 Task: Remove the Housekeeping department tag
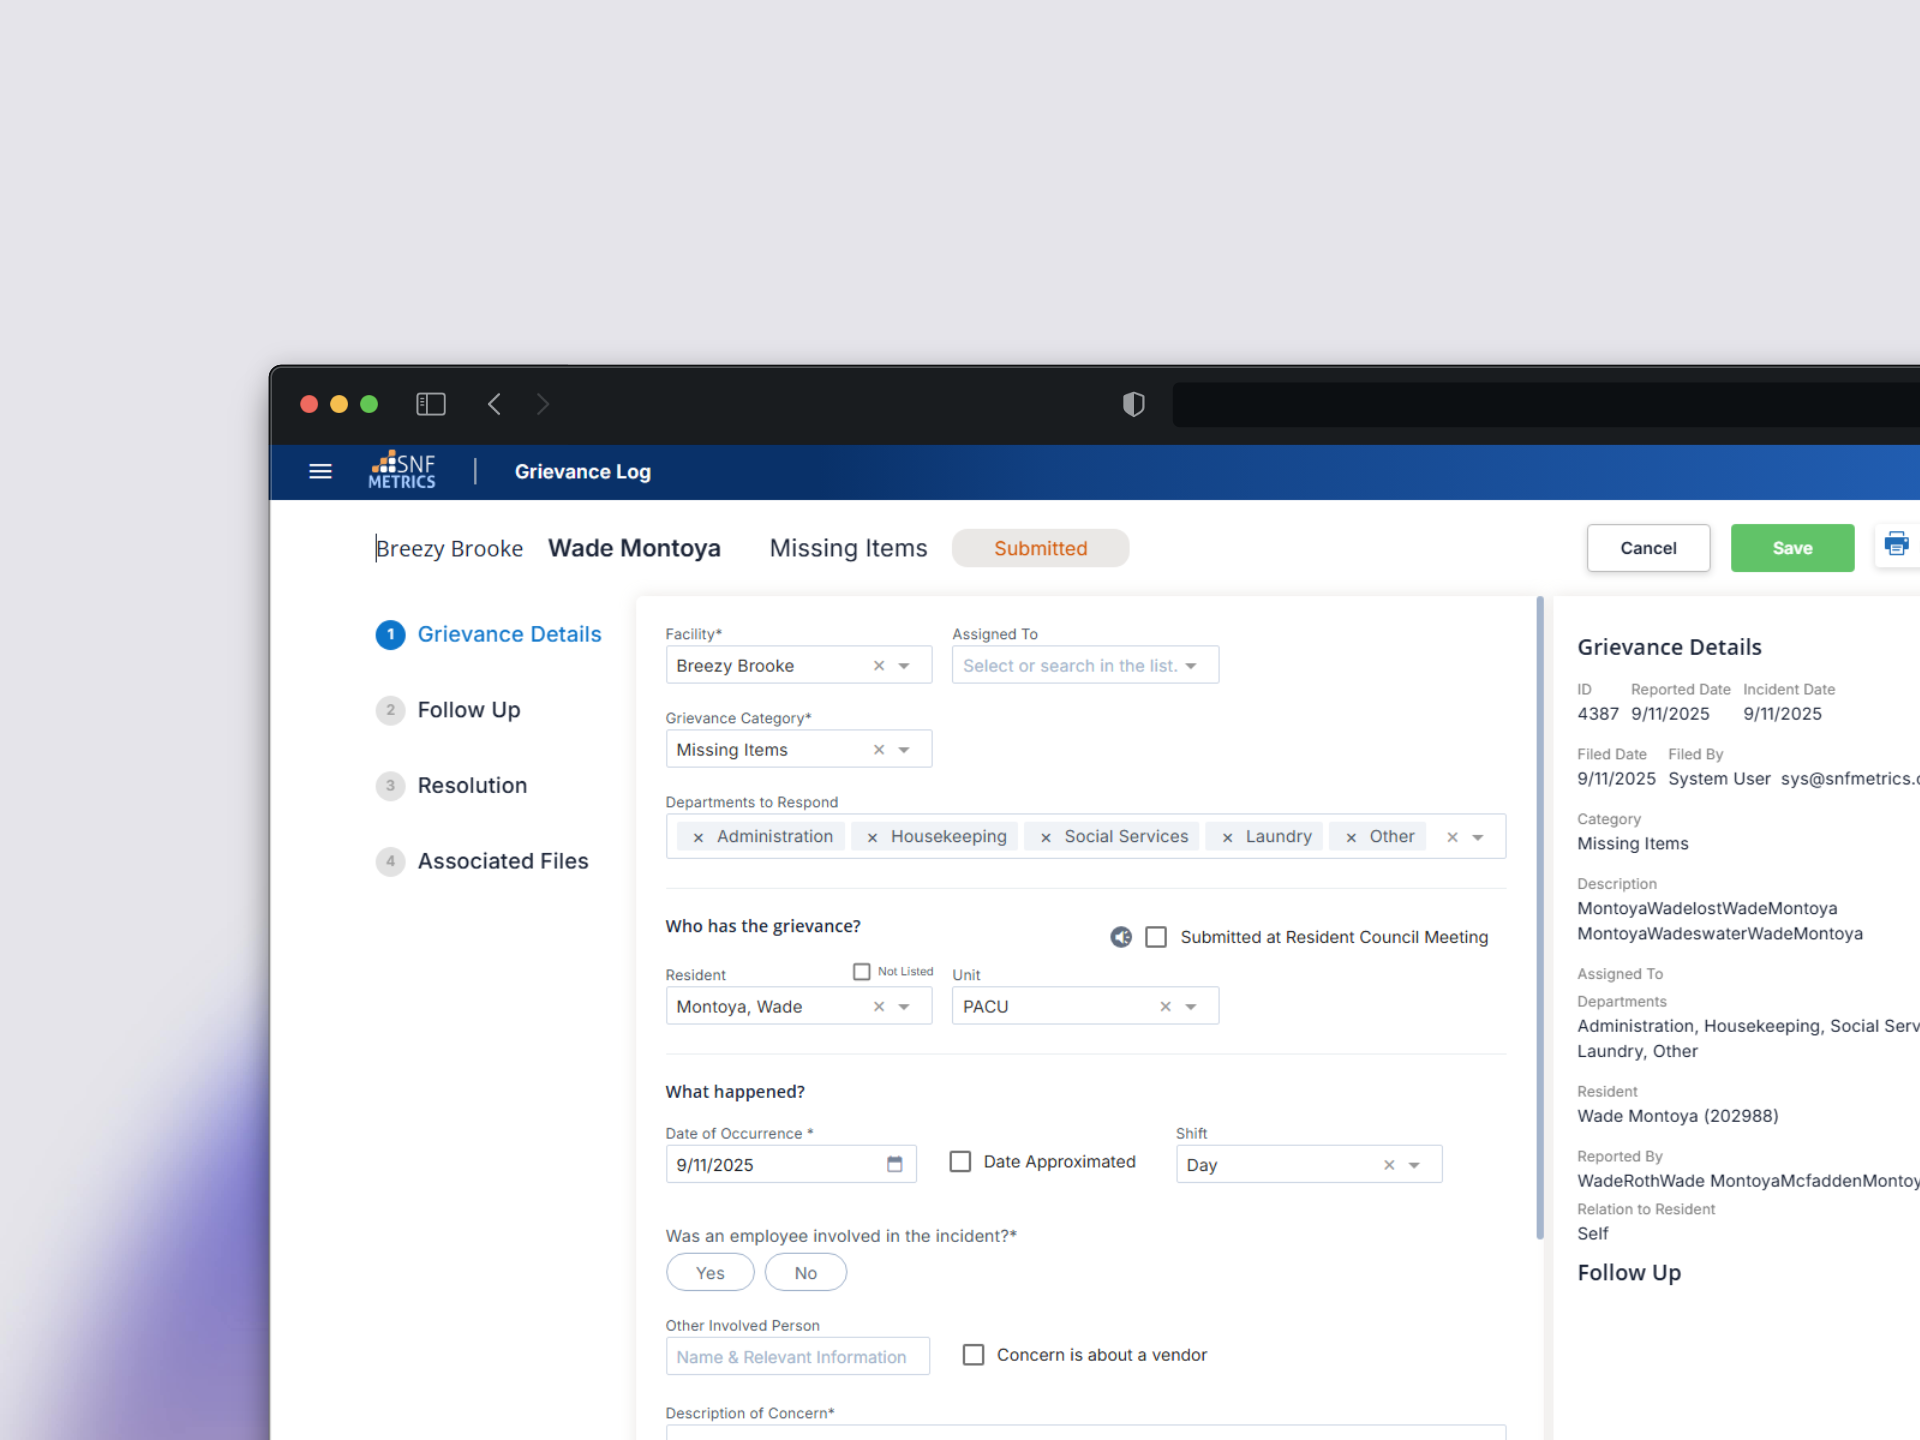[x=872, y=837]
